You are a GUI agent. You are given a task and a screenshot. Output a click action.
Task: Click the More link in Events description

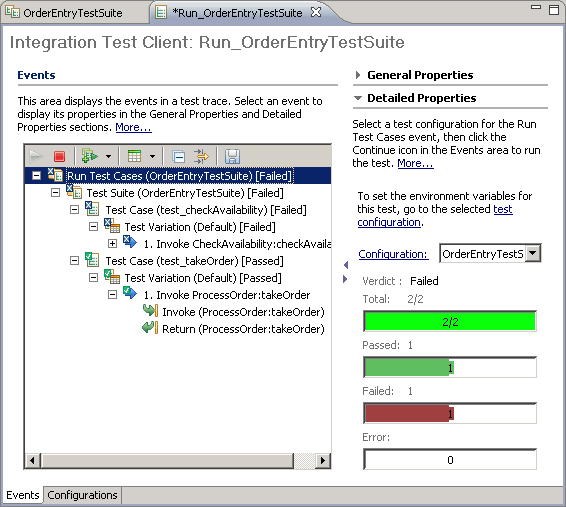point(133,127)
